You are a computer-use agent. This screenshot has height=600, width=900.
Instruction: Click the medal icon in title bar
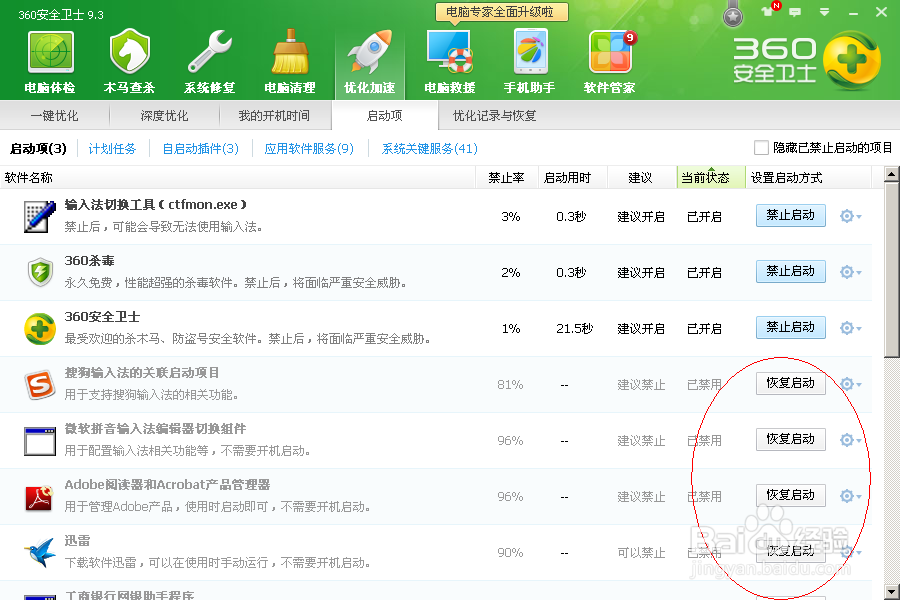tap(732, 15)
